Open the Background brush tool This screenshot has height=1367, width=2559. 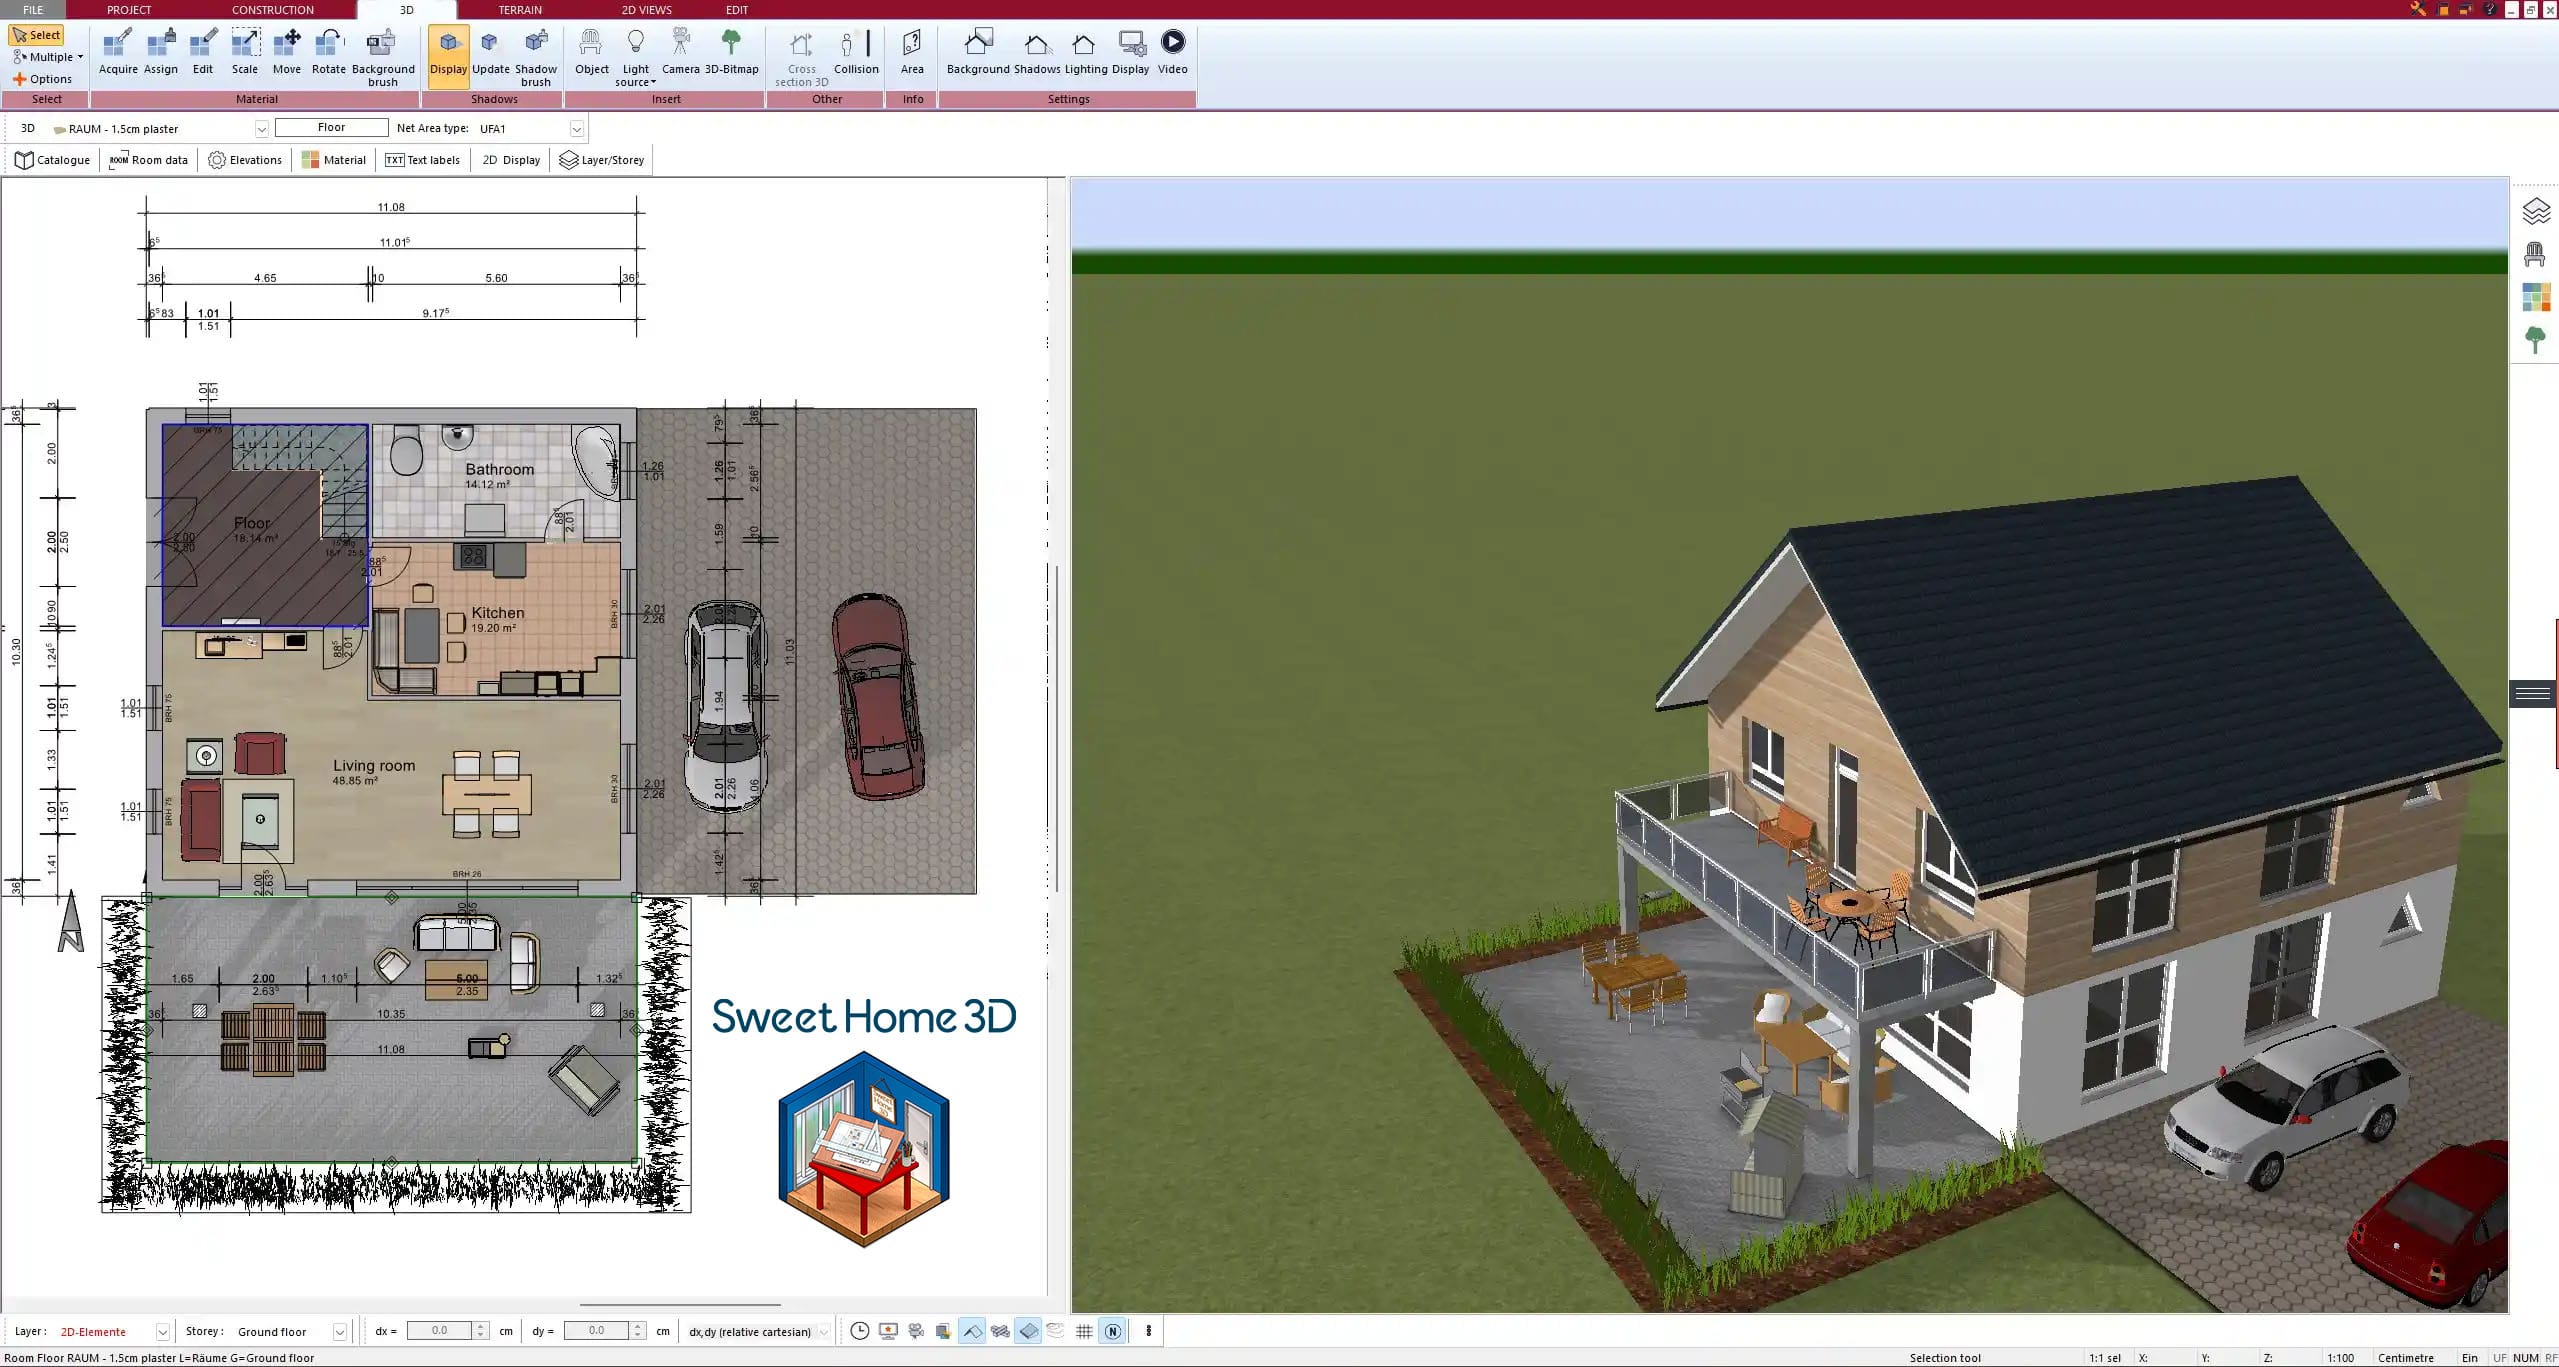381,55
